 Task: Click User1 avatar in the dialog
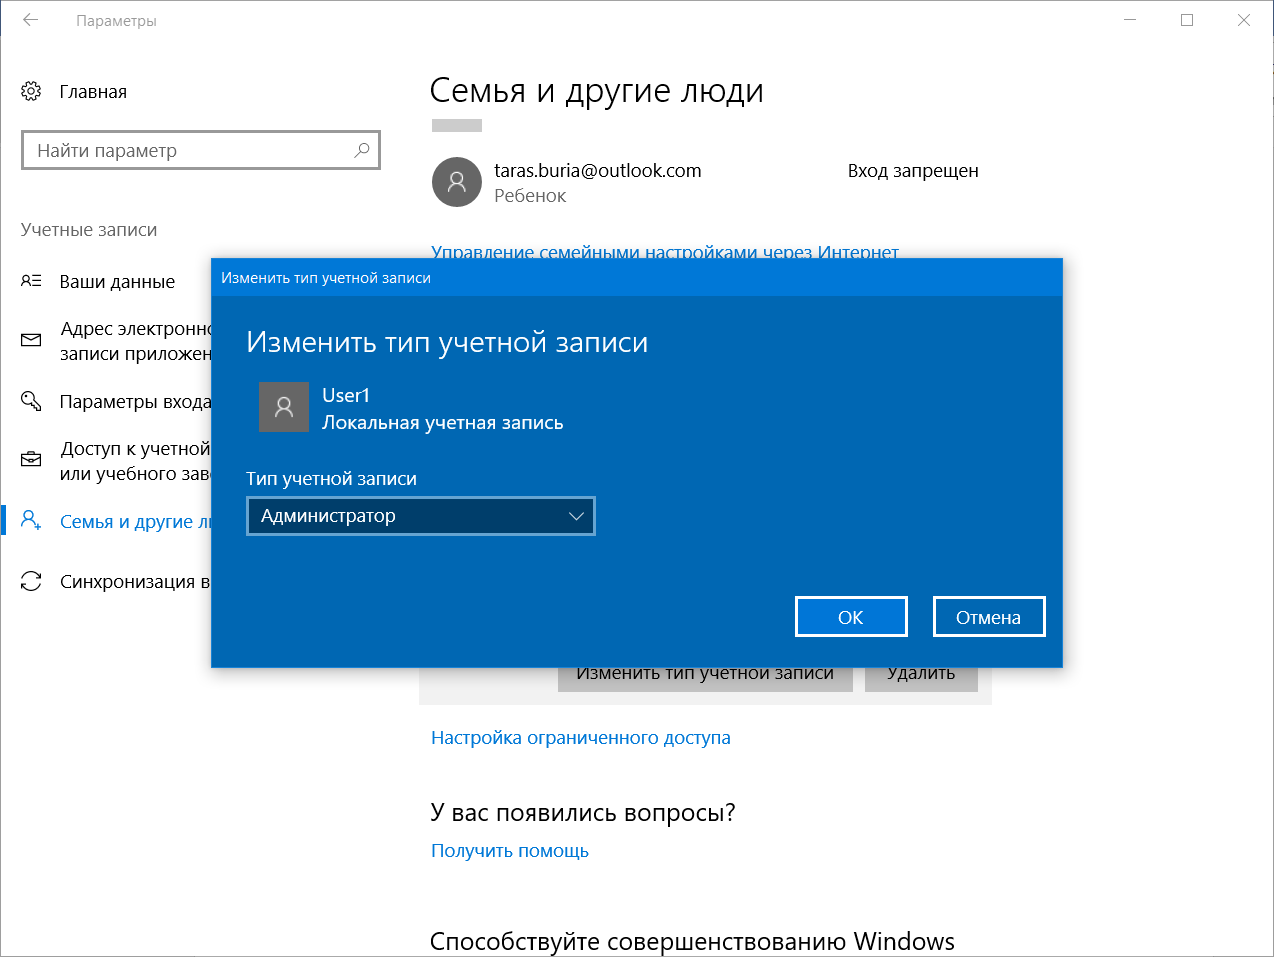(x=284, y=407)
